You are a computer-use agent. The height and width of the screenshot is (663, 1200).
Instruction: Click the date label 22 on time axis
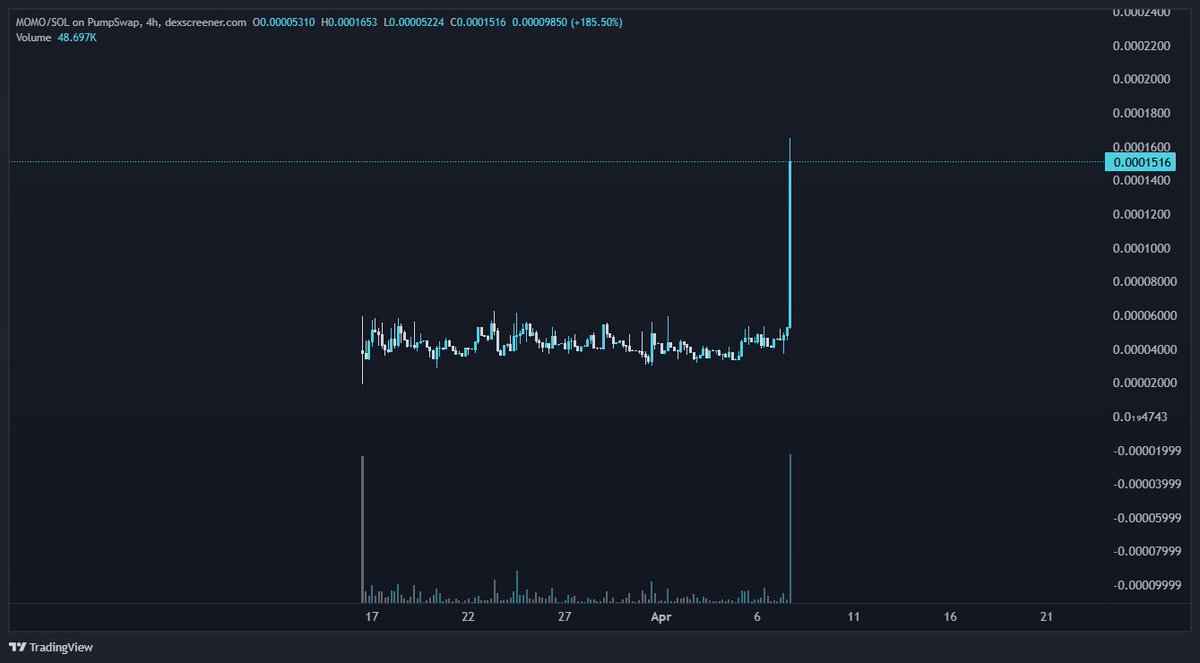click(x=468, y=617)
